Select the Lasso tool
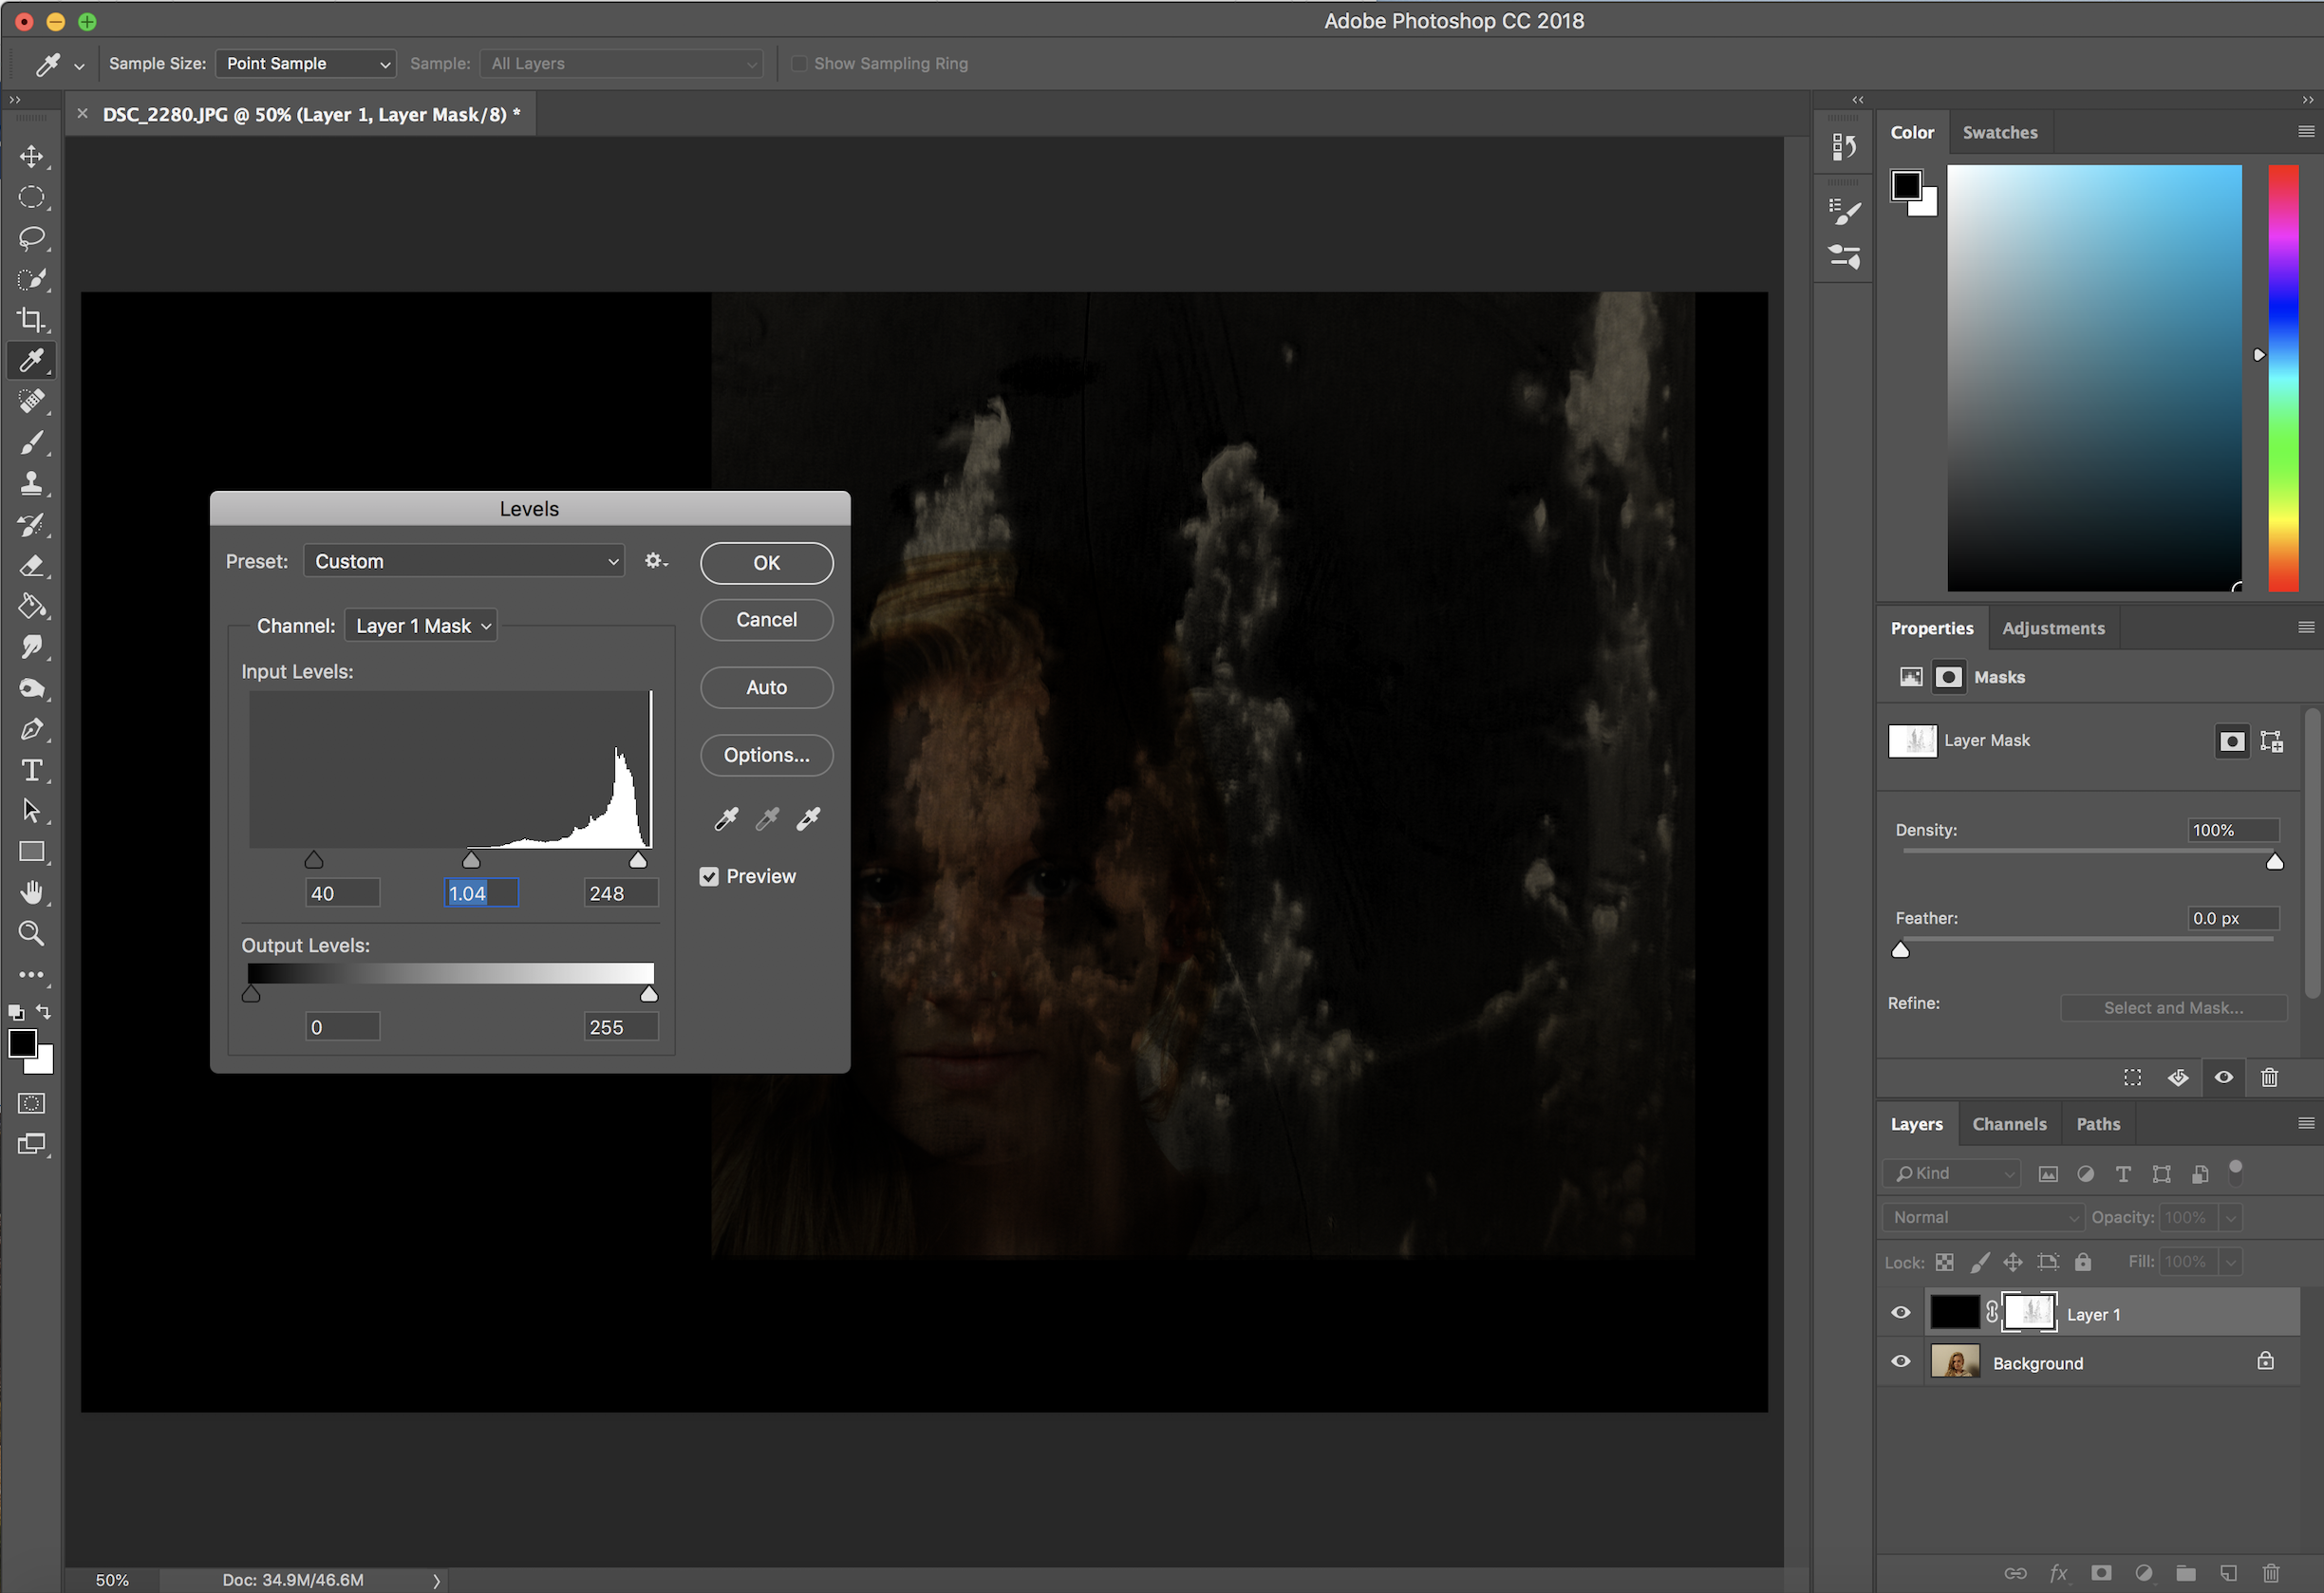The height and width of the screenshot is (1593, 2324). [31, 238]
